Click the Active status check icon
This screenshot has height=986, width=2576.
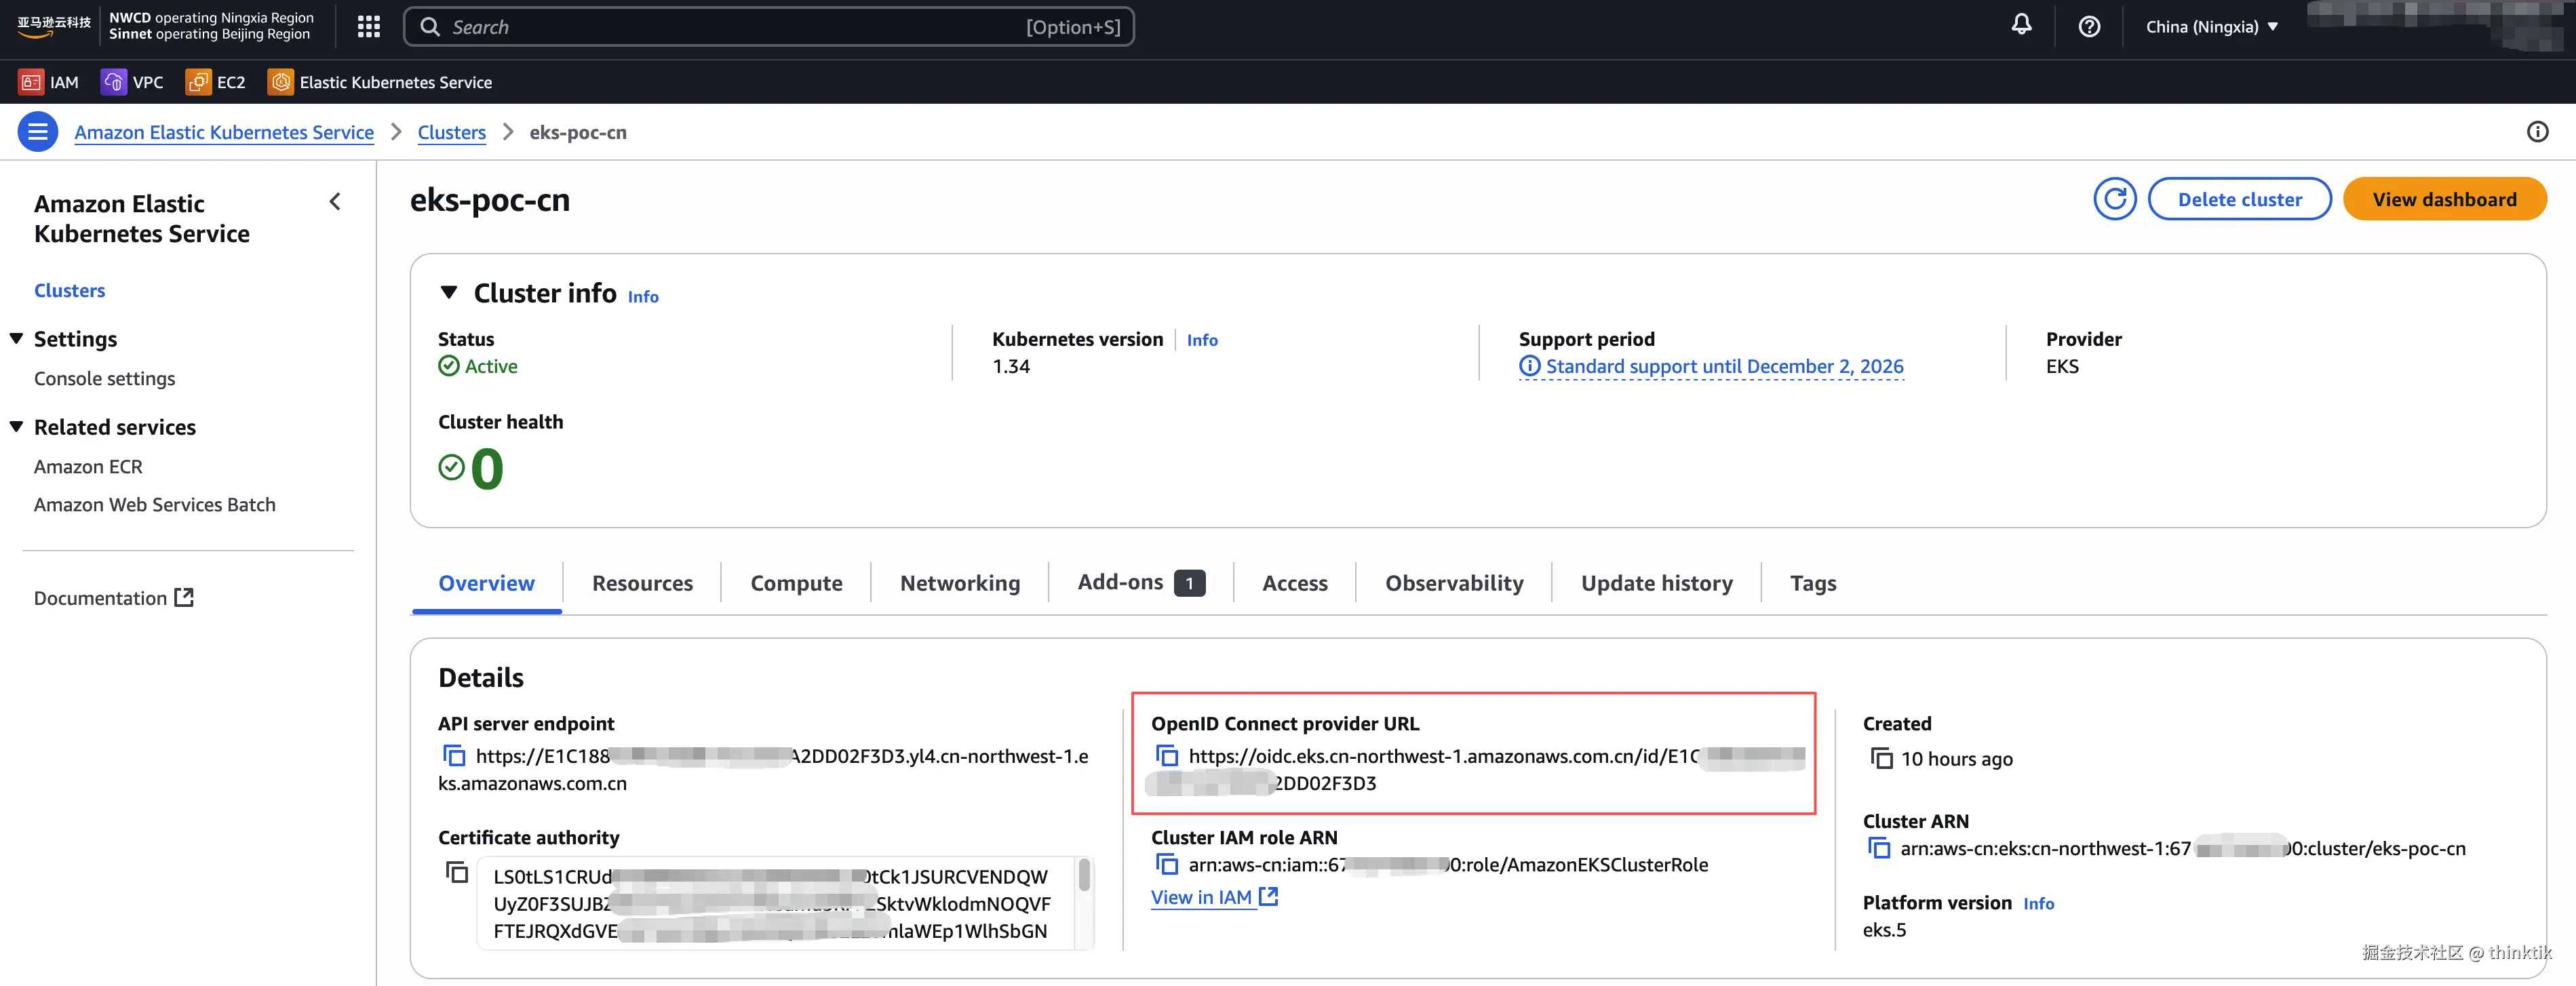449,366
